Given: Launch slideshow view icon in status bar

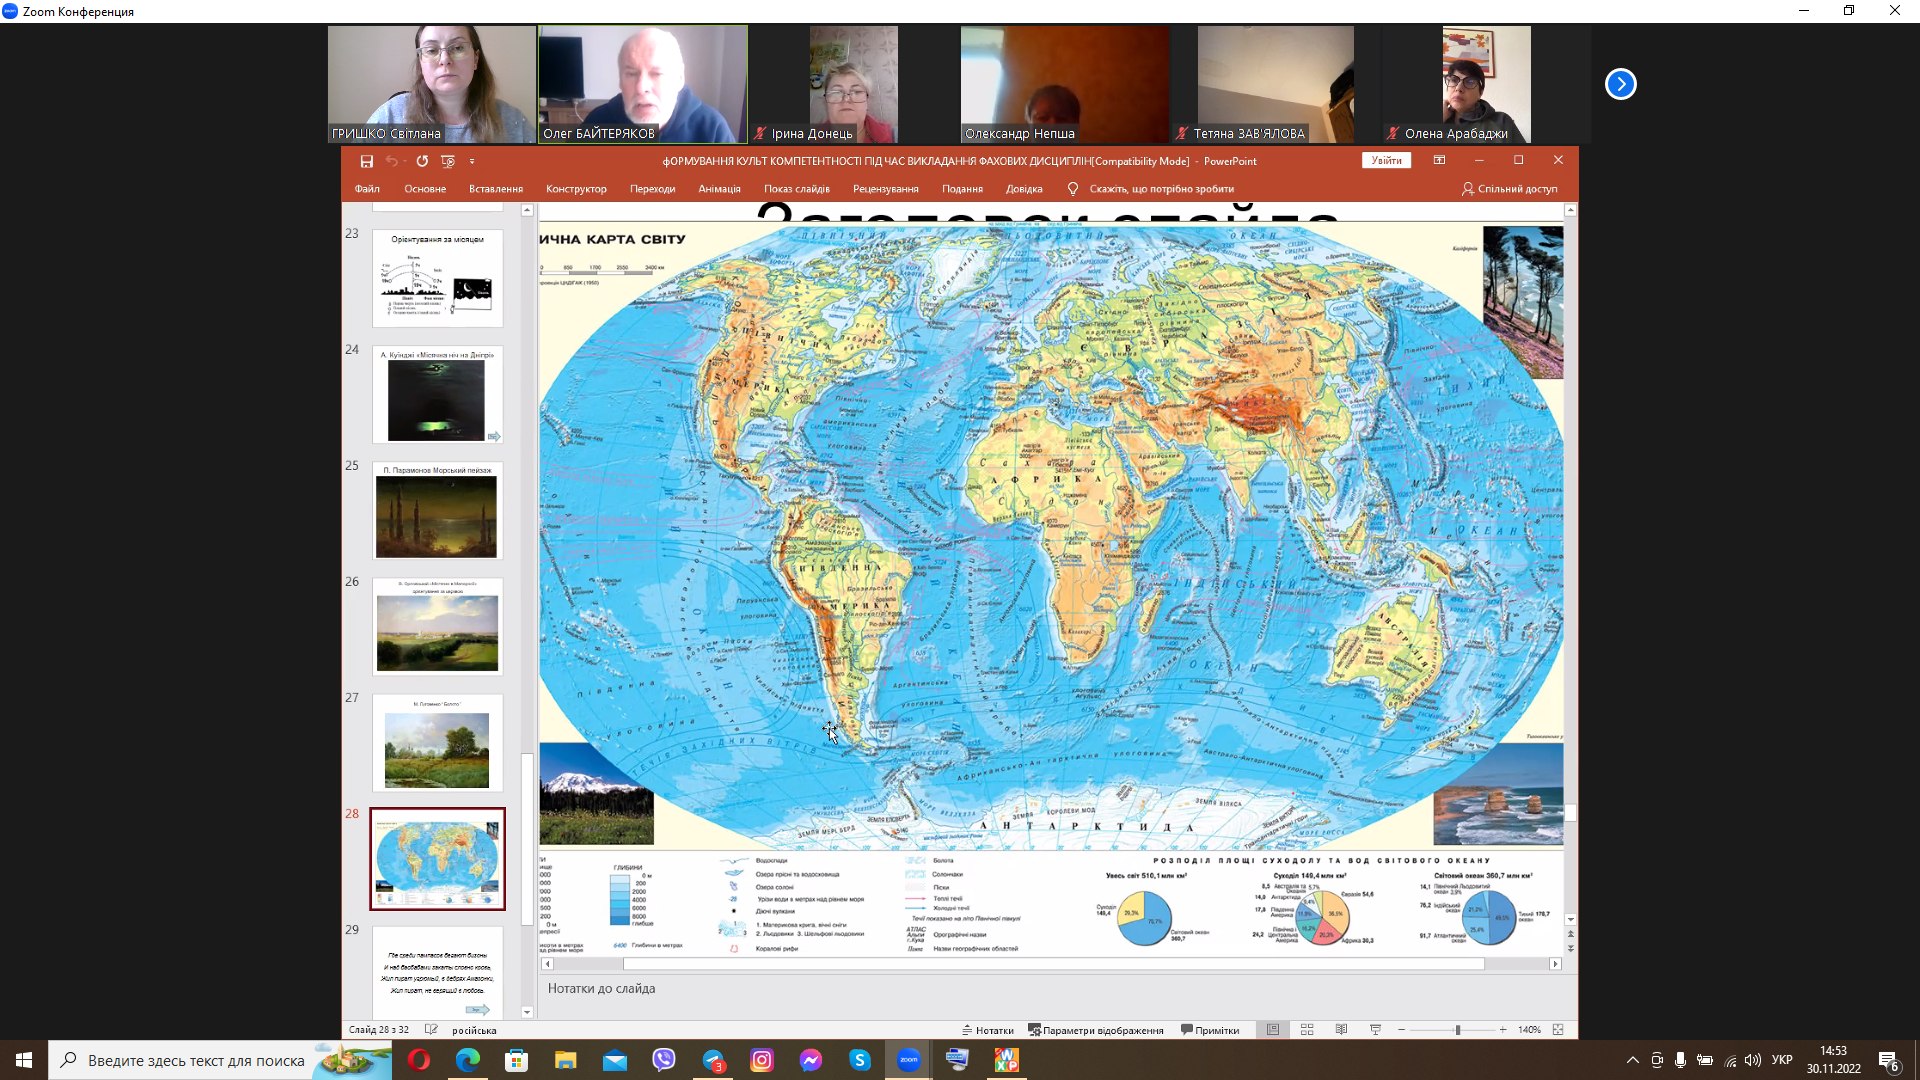Looking at the screenshot, I should [x=1376, y=1030].
